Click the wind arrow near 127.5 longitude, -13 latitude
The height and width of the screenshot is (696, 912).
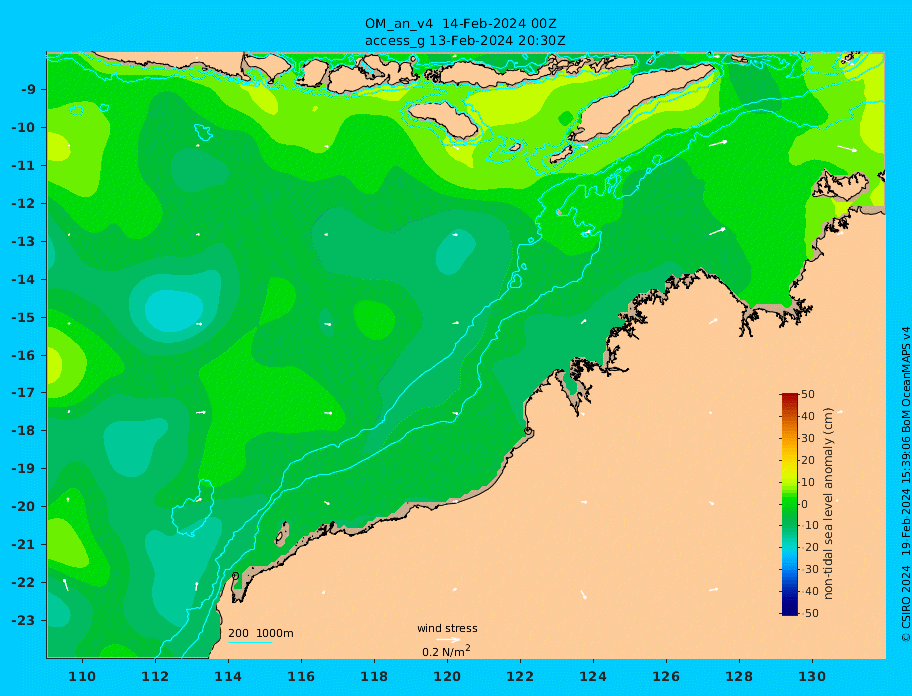pos(717,231)
